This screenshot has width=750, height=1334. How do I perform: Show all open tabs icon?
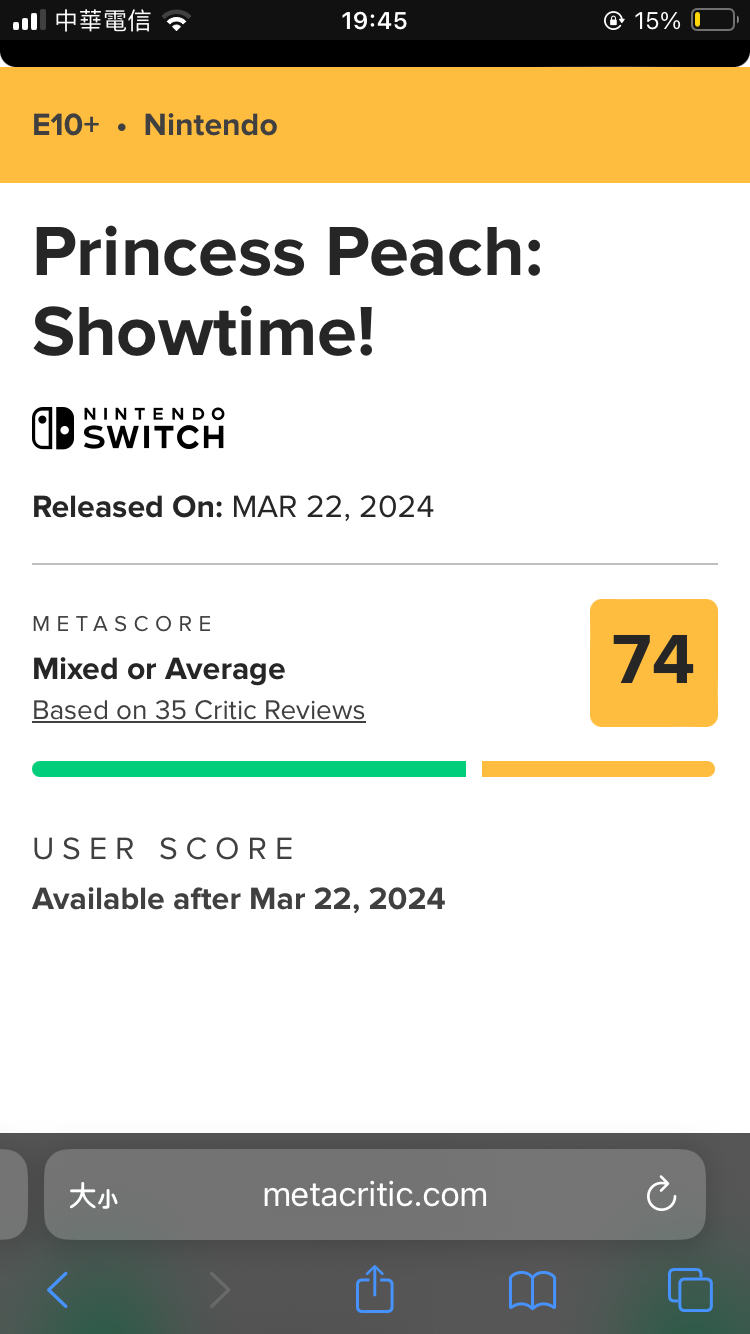[690, 1289]
